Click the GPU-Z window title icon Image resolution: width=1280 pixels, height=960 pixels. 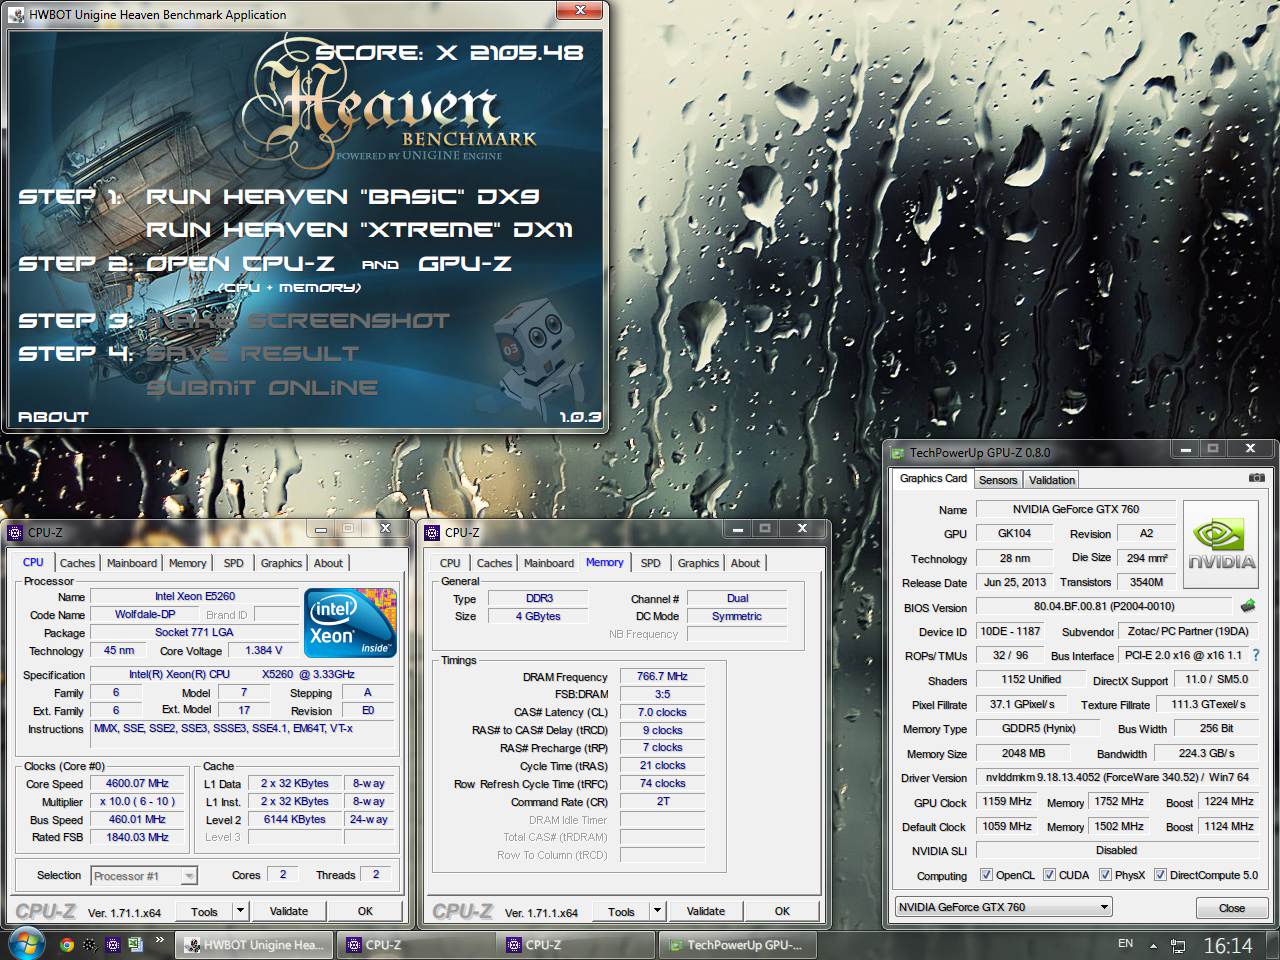coord(897,453)
